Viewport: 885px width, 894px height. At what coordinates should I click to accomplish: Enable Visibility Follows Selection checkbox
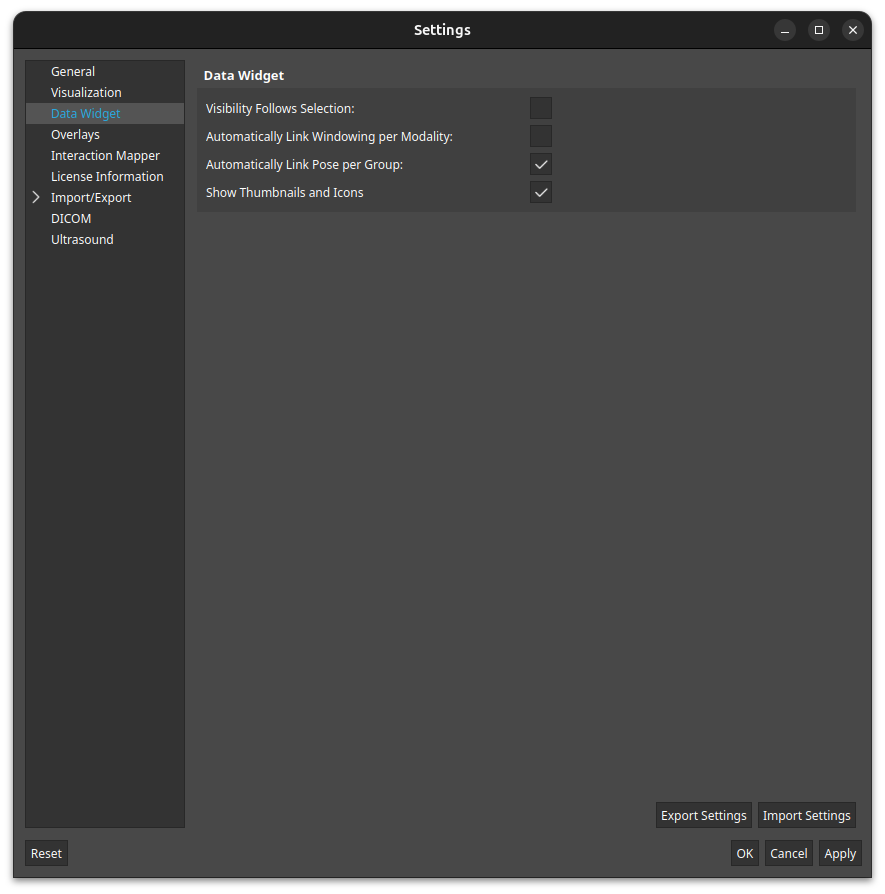541,108
